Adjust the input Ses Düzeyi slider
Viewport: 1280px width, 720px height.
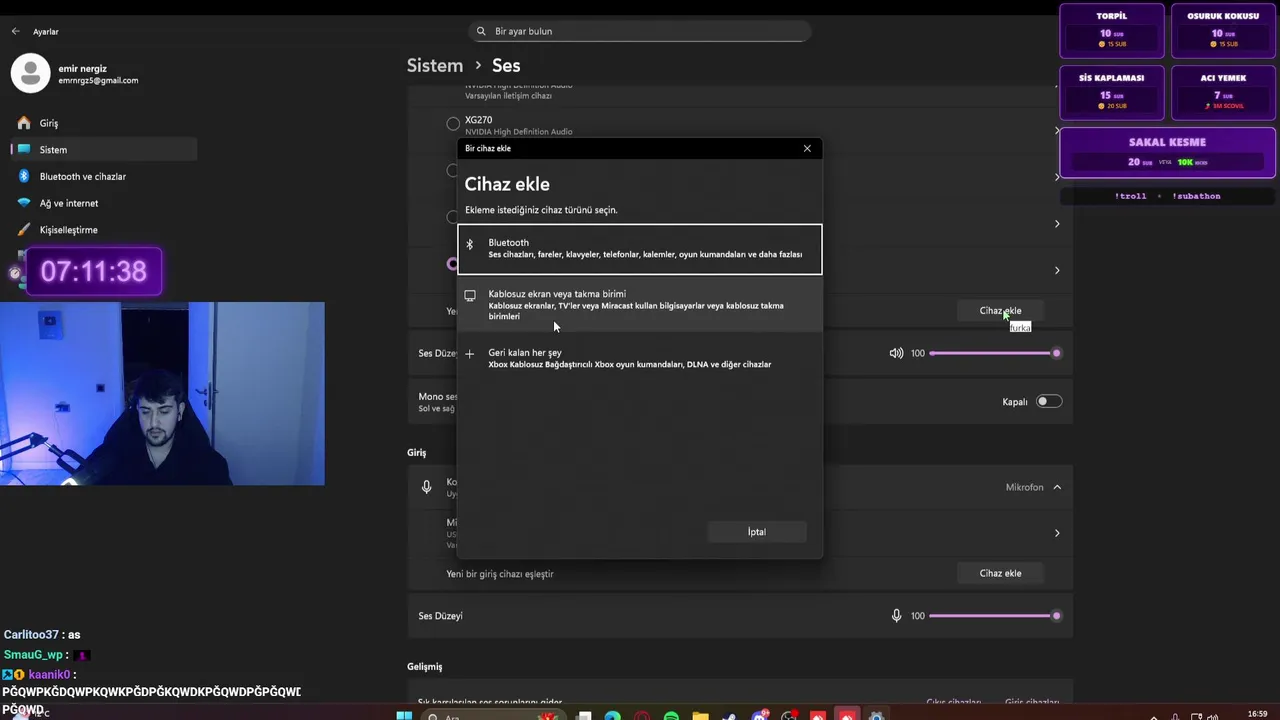[x=995, y=615]
